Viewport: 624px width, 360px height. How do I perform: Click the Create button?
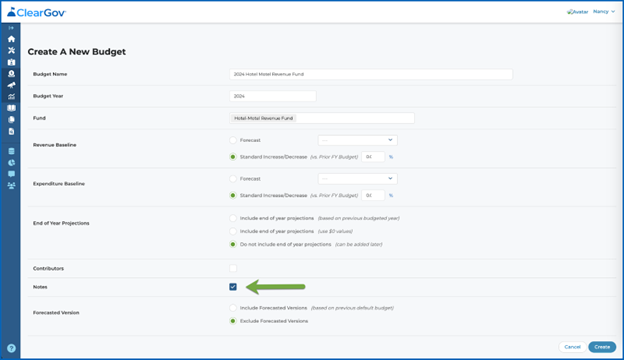pyautogui.click(x=602, y=347)
